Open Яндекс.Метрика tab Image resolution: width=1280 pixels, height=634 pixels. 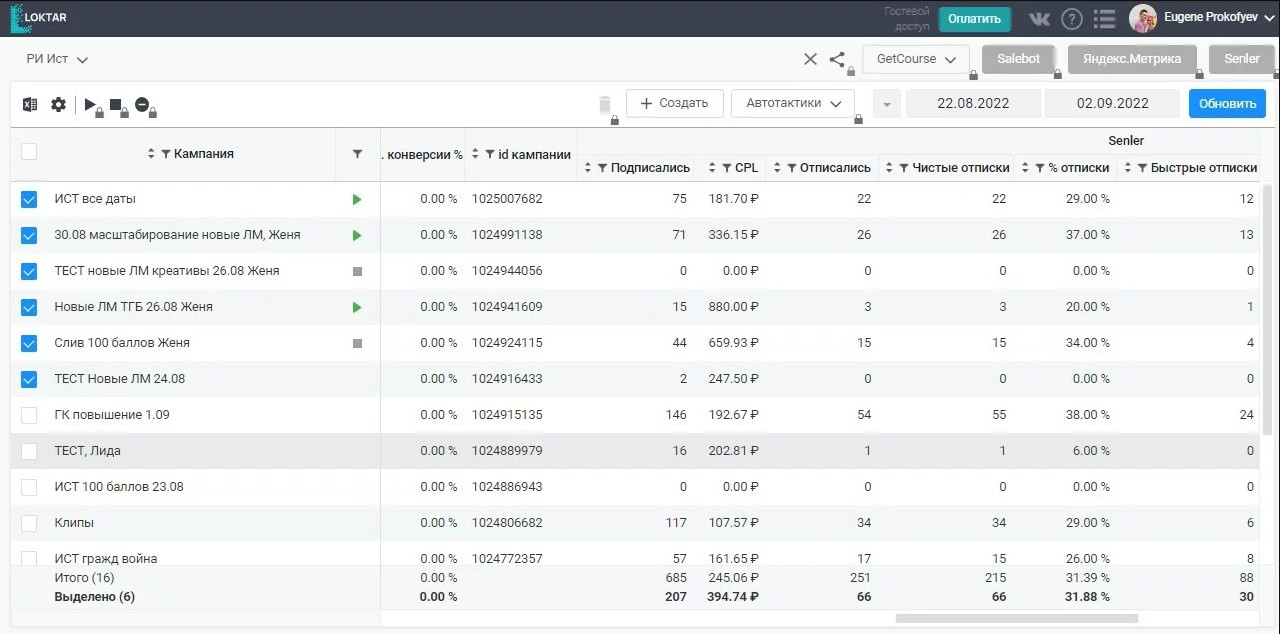(x=1132, y=59)
